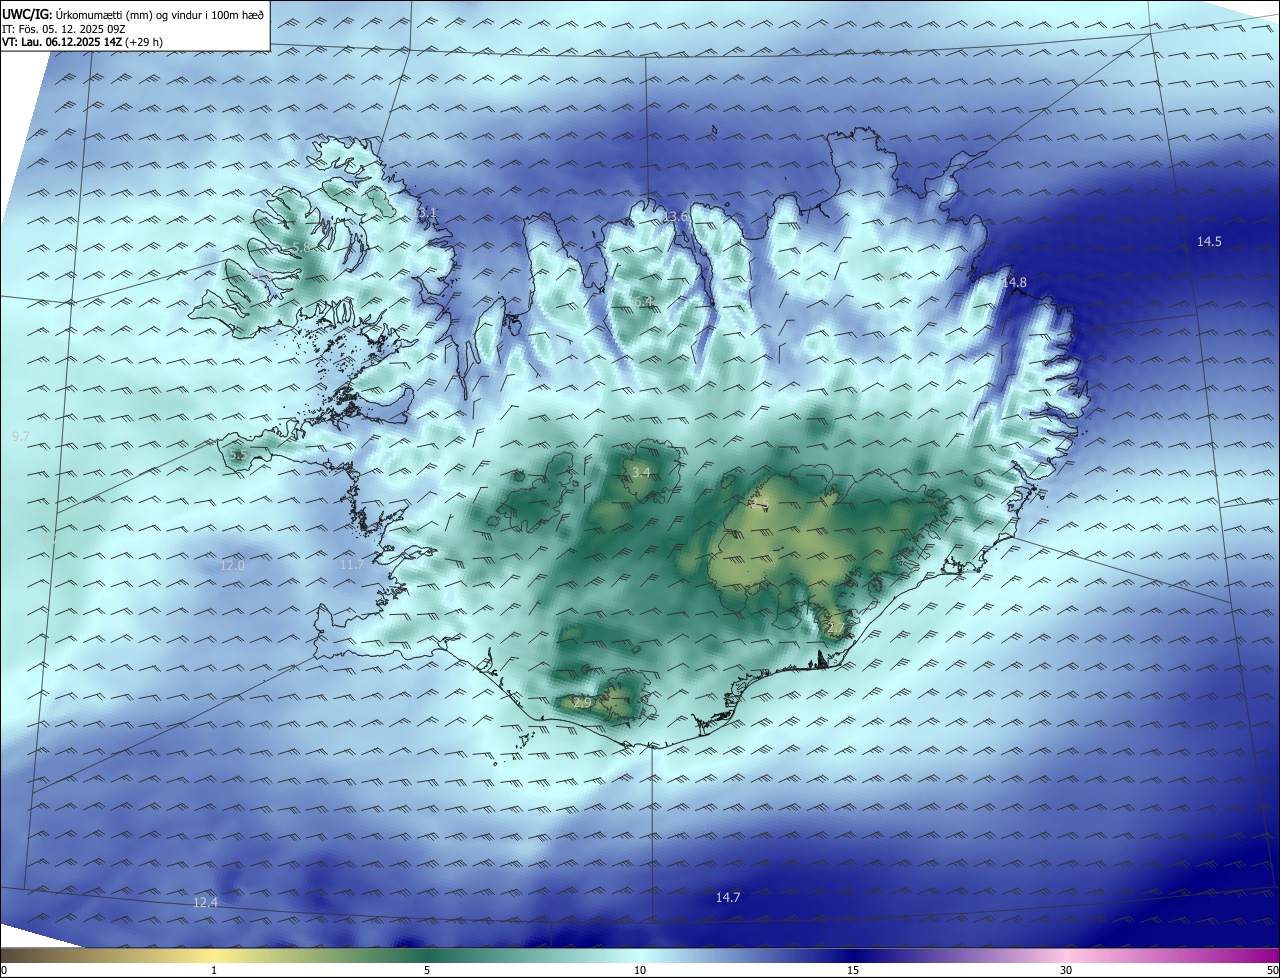
Task: Click the 5.8 value label
Action: tap(301, 247)
